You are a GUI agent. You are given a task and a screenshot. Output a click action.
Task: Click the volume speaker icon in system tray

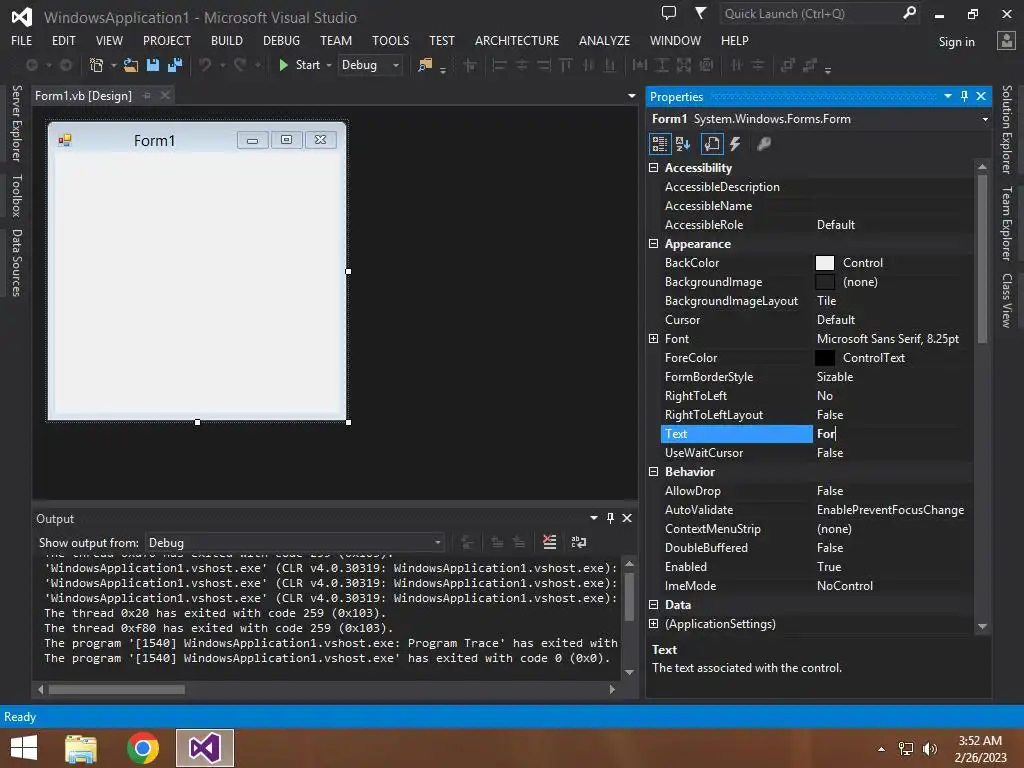click(x=930, y=749)
